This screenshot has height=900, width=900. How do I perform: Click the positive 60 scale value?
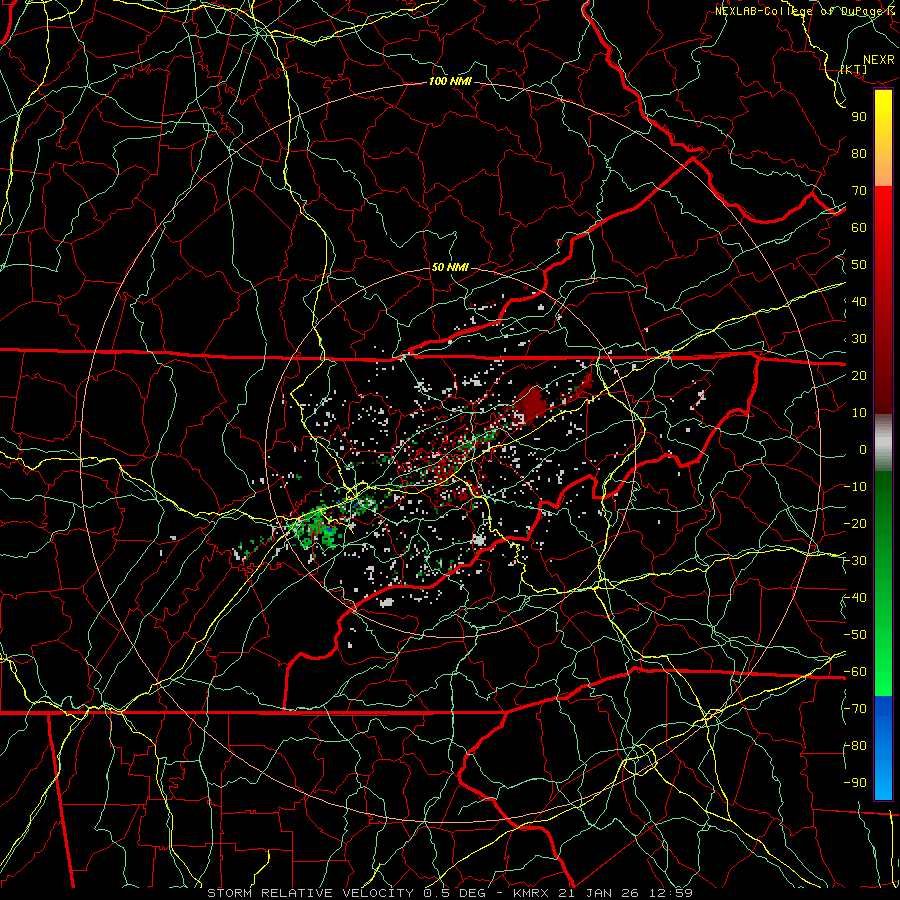coord(859,227)
